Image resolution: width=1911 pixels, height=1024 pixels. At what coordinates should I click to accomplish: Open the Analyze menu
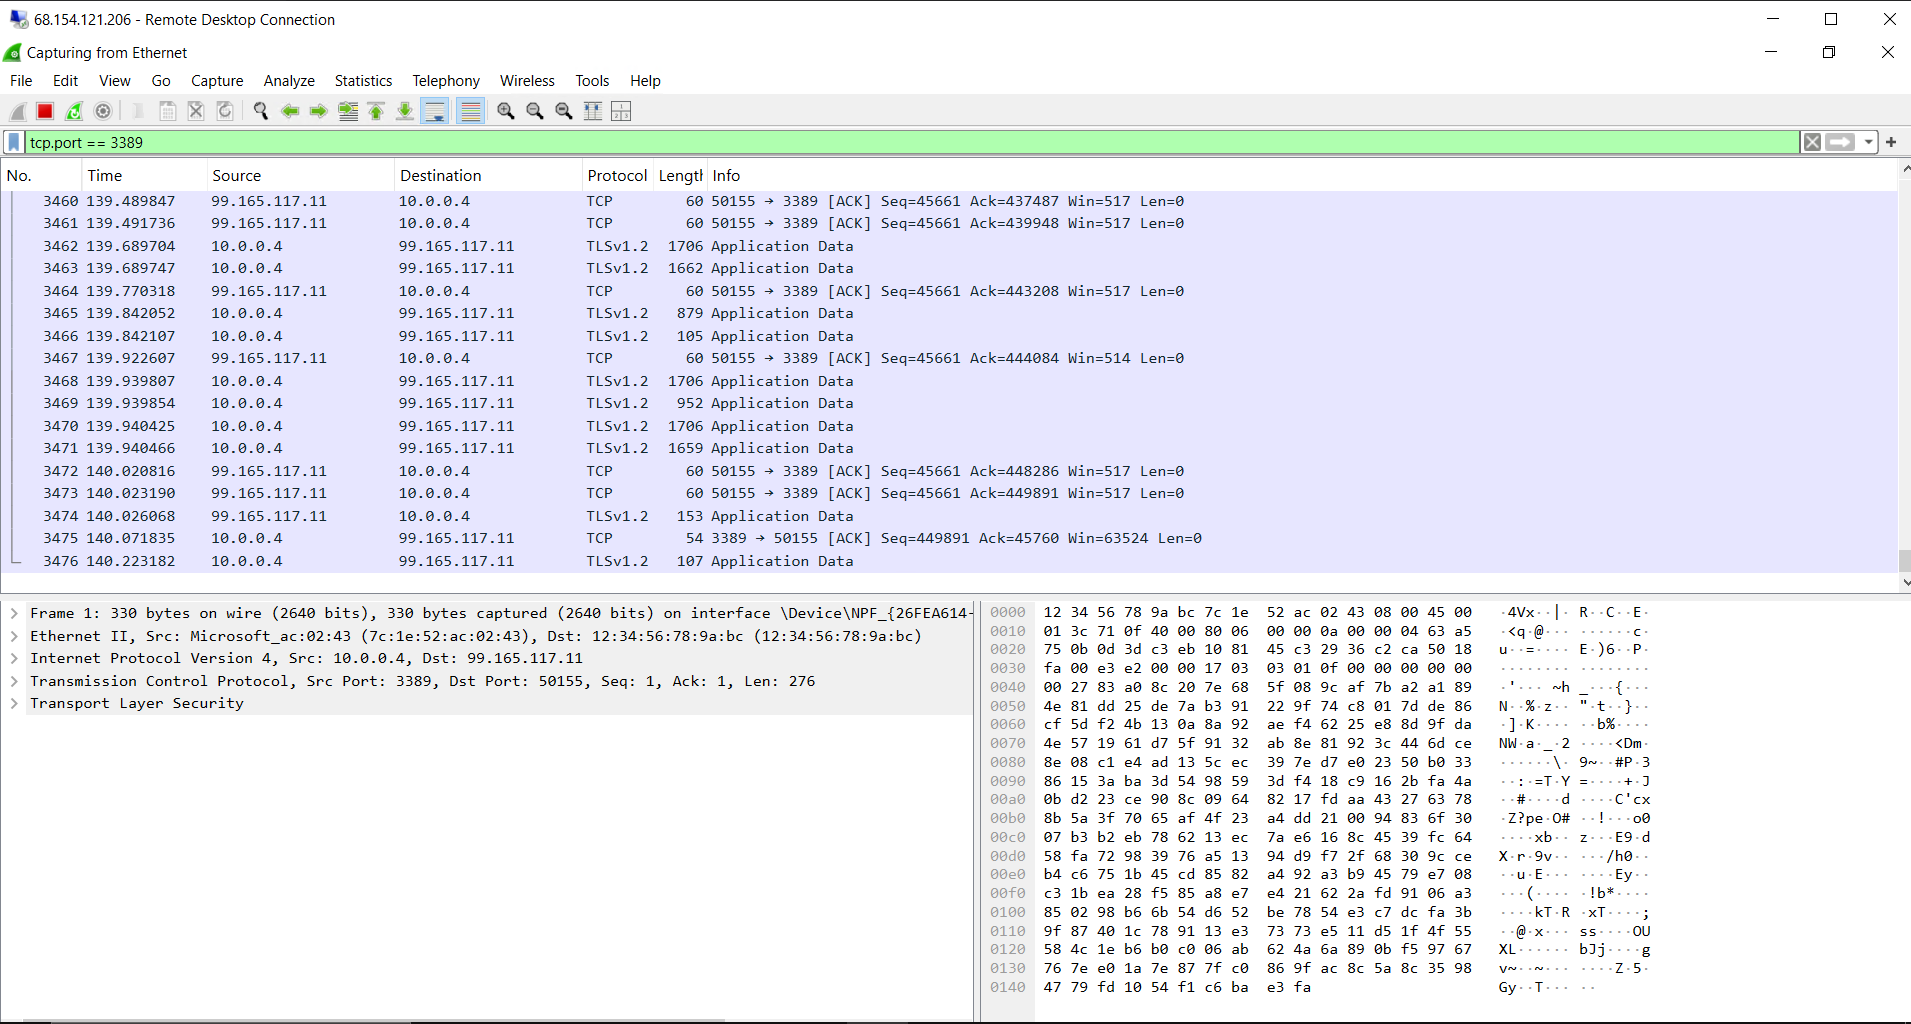point(289,81)
